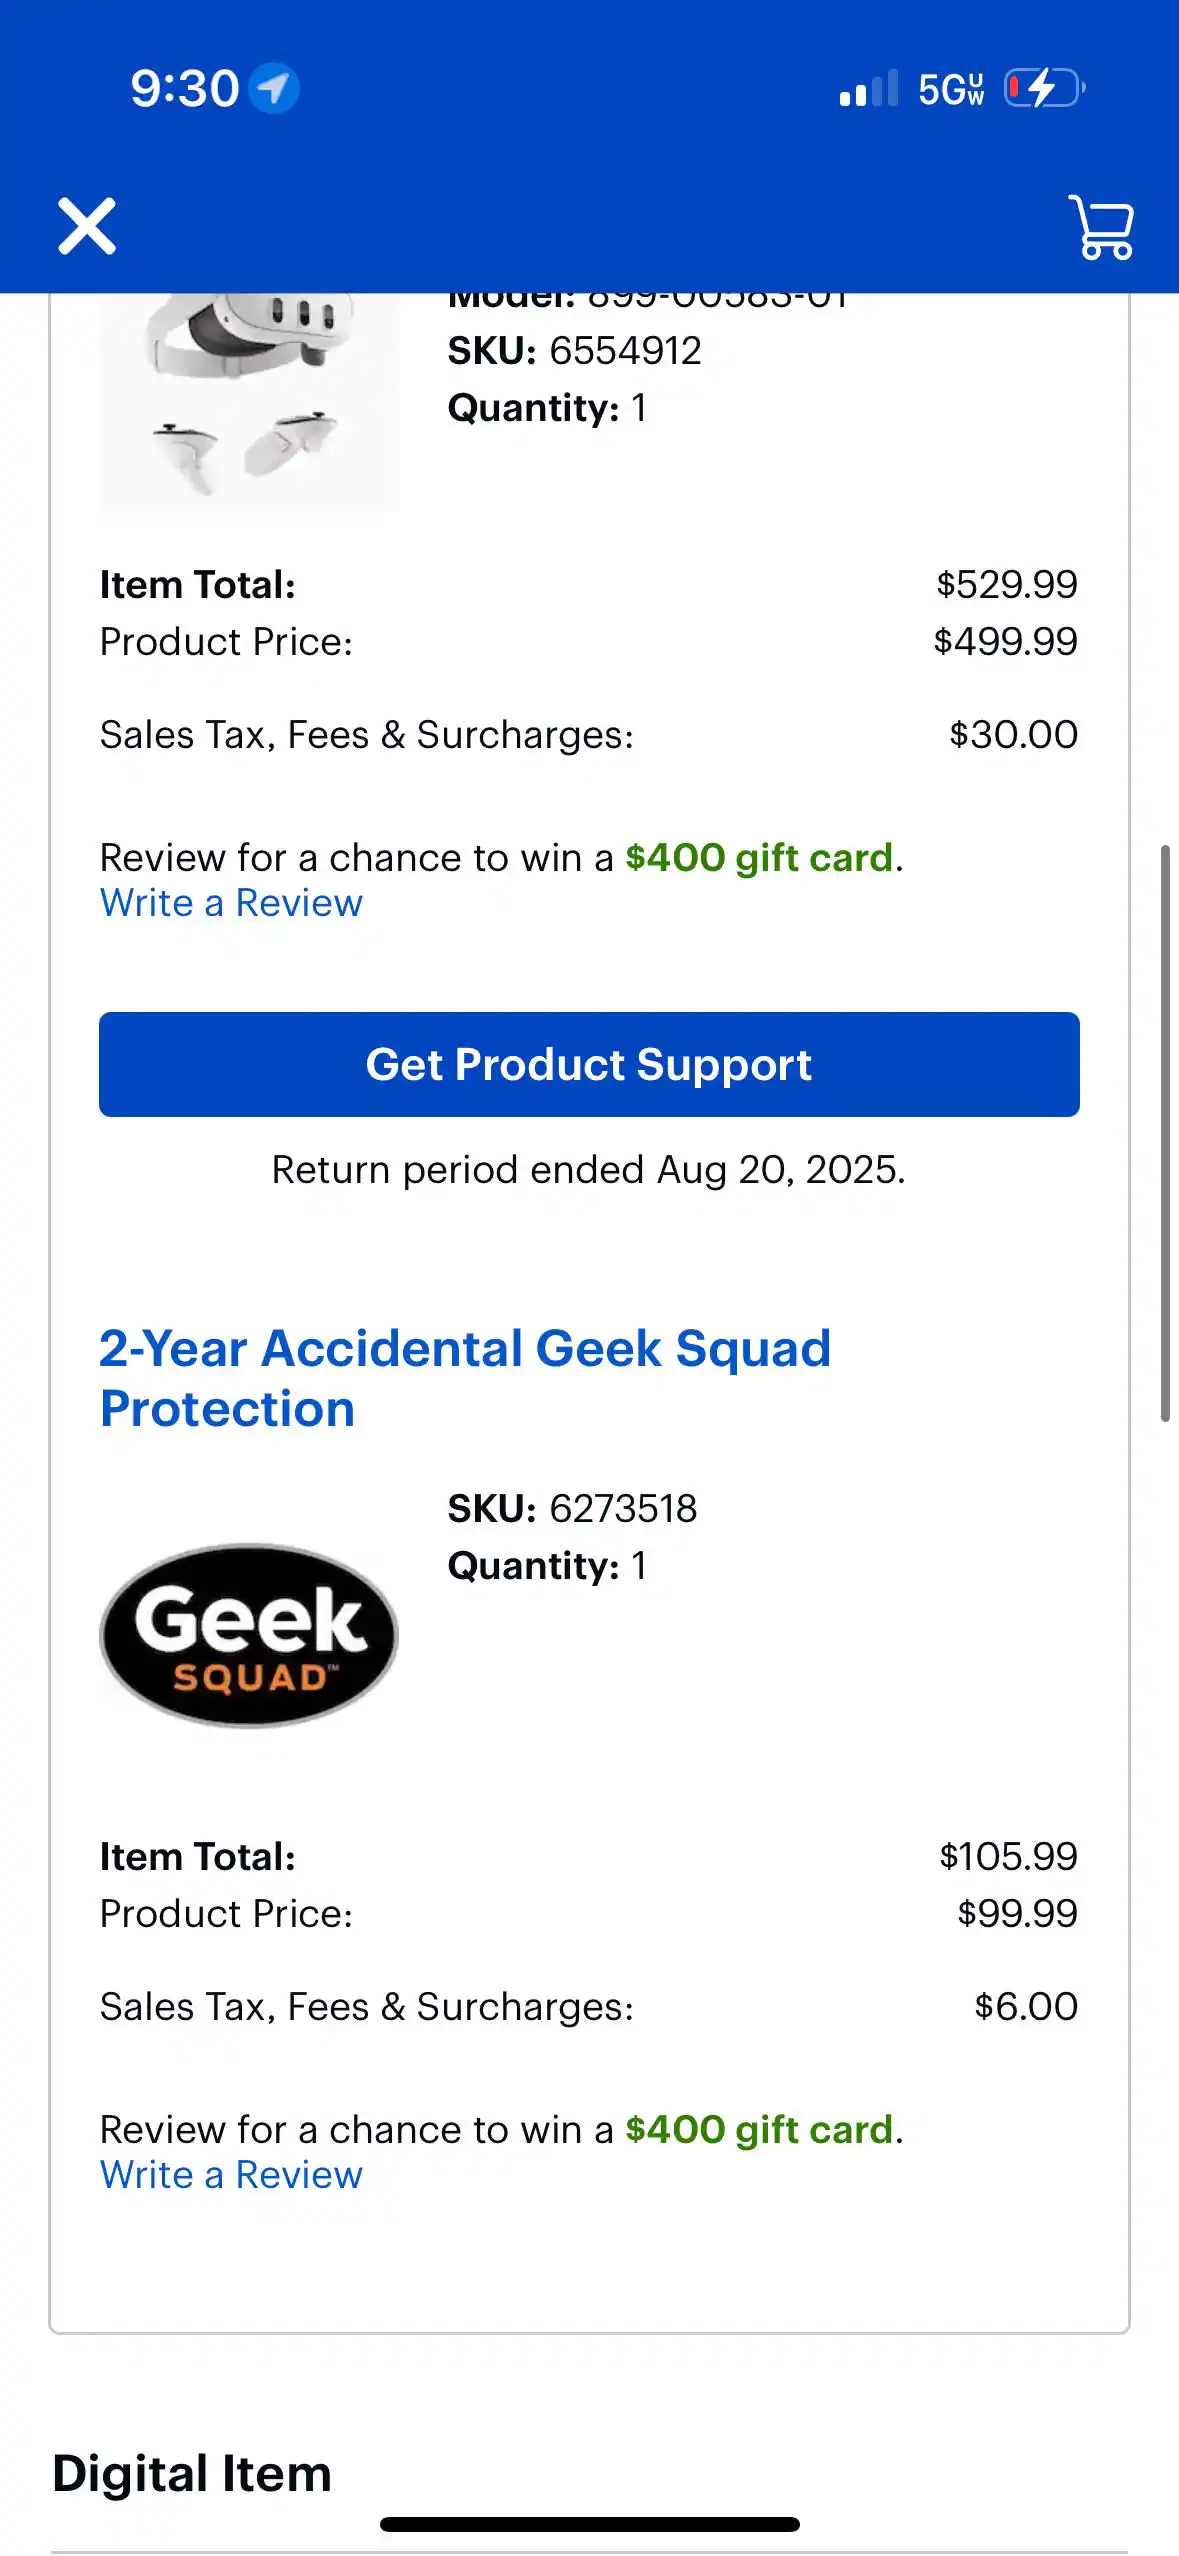Tap the $400 gift card text under the headset
Screen dimensions: 1179x2556
pyautogui.click(x=759, y=858)
